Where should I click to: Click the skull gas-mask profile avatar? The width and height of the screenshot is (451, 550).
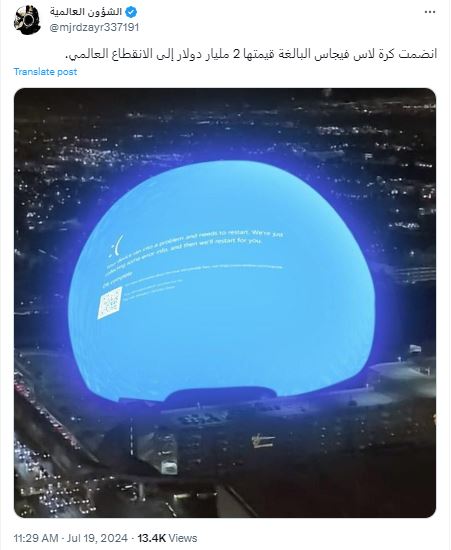[27, 20]
